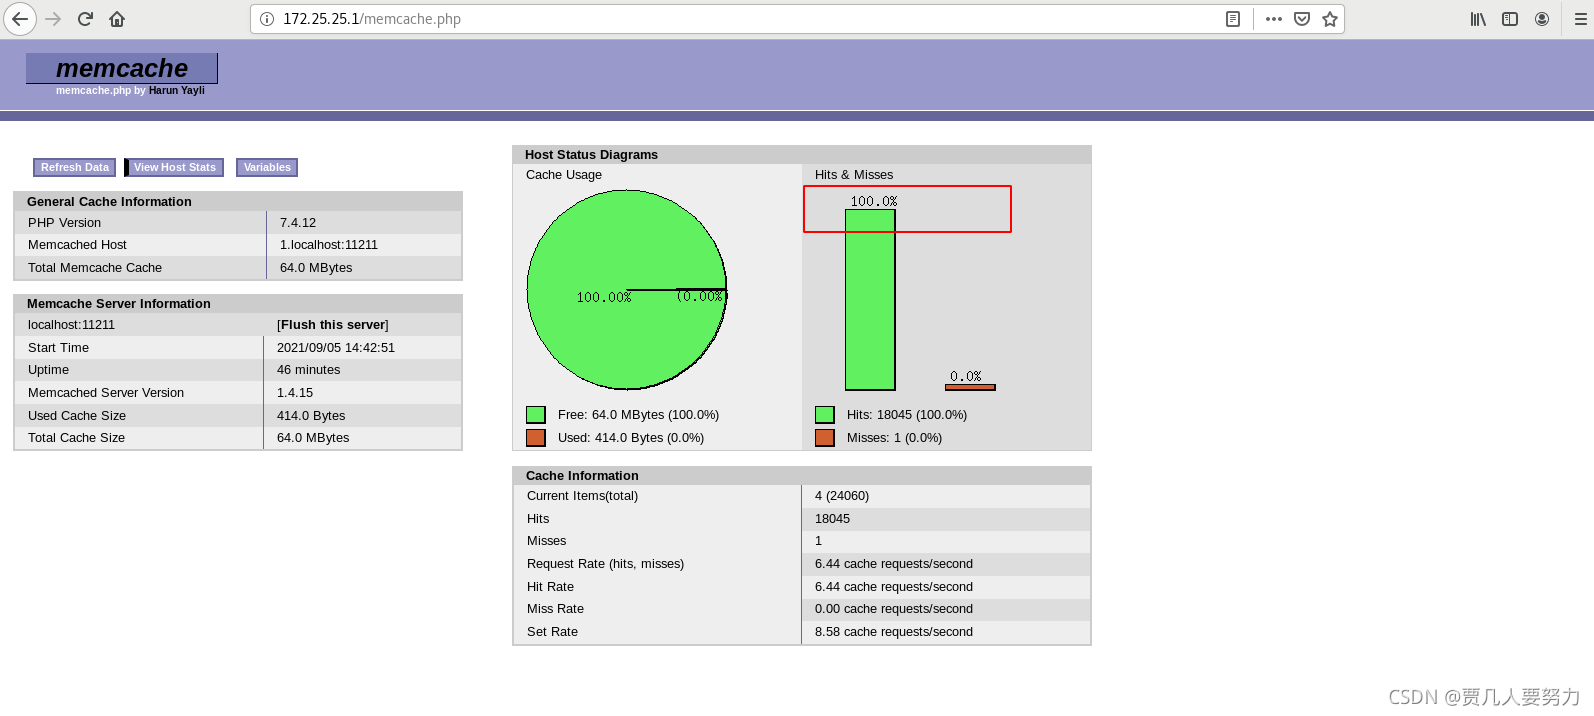Click green Free cache legend swatch
The image size is (1594, 716).
click(x=536, y=415)
